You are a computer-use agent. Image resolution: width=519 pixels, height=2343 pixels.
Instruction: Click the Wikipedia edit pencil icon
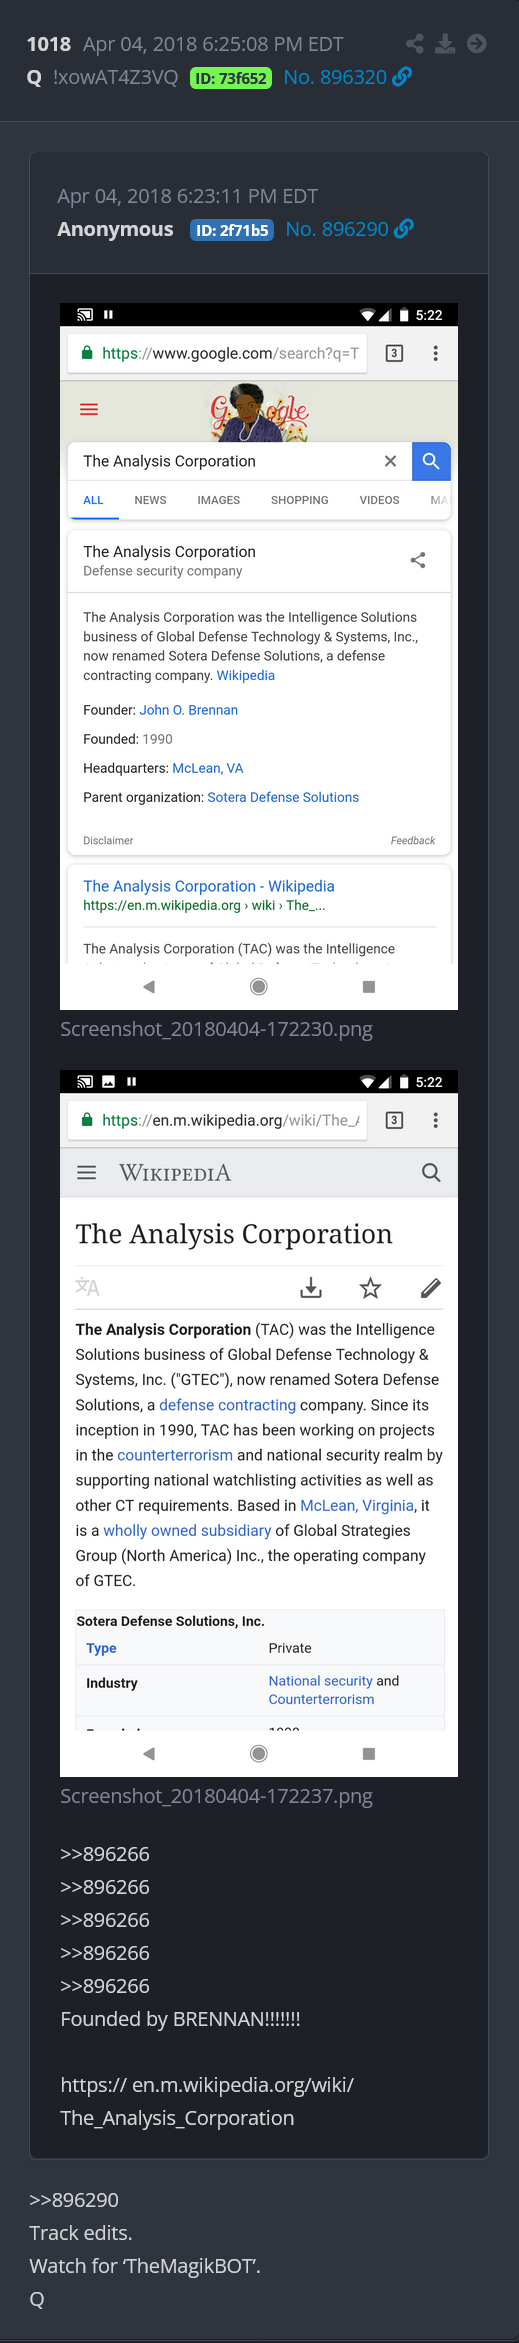pyautogui.click(x=431, y=1288)
